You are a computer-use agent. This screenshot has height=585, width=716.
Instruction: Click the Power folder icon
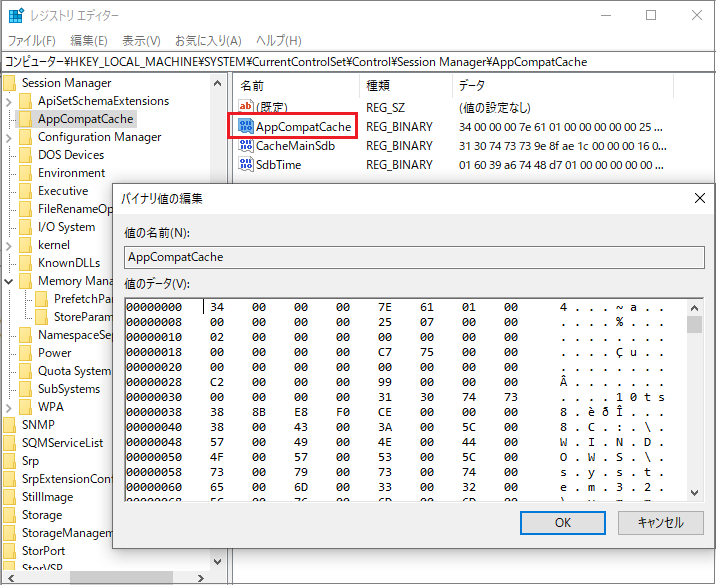[x=26, y=353]
